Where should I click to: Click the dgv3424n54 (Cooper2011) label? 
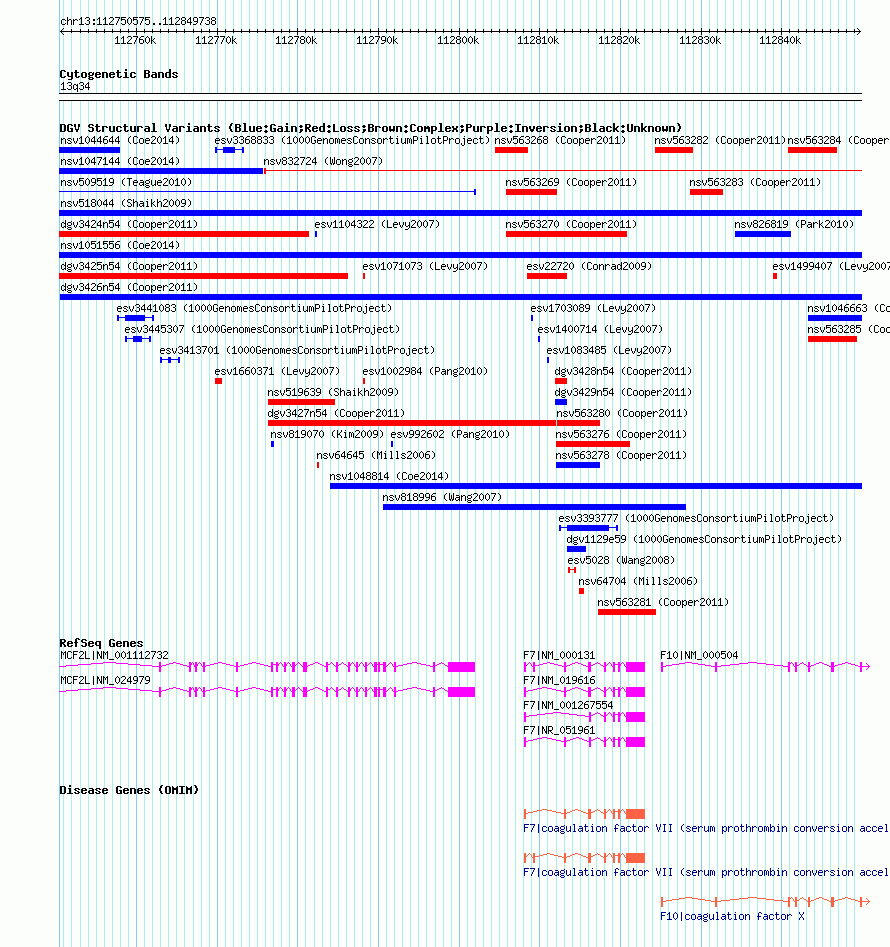tap(129, 224)
